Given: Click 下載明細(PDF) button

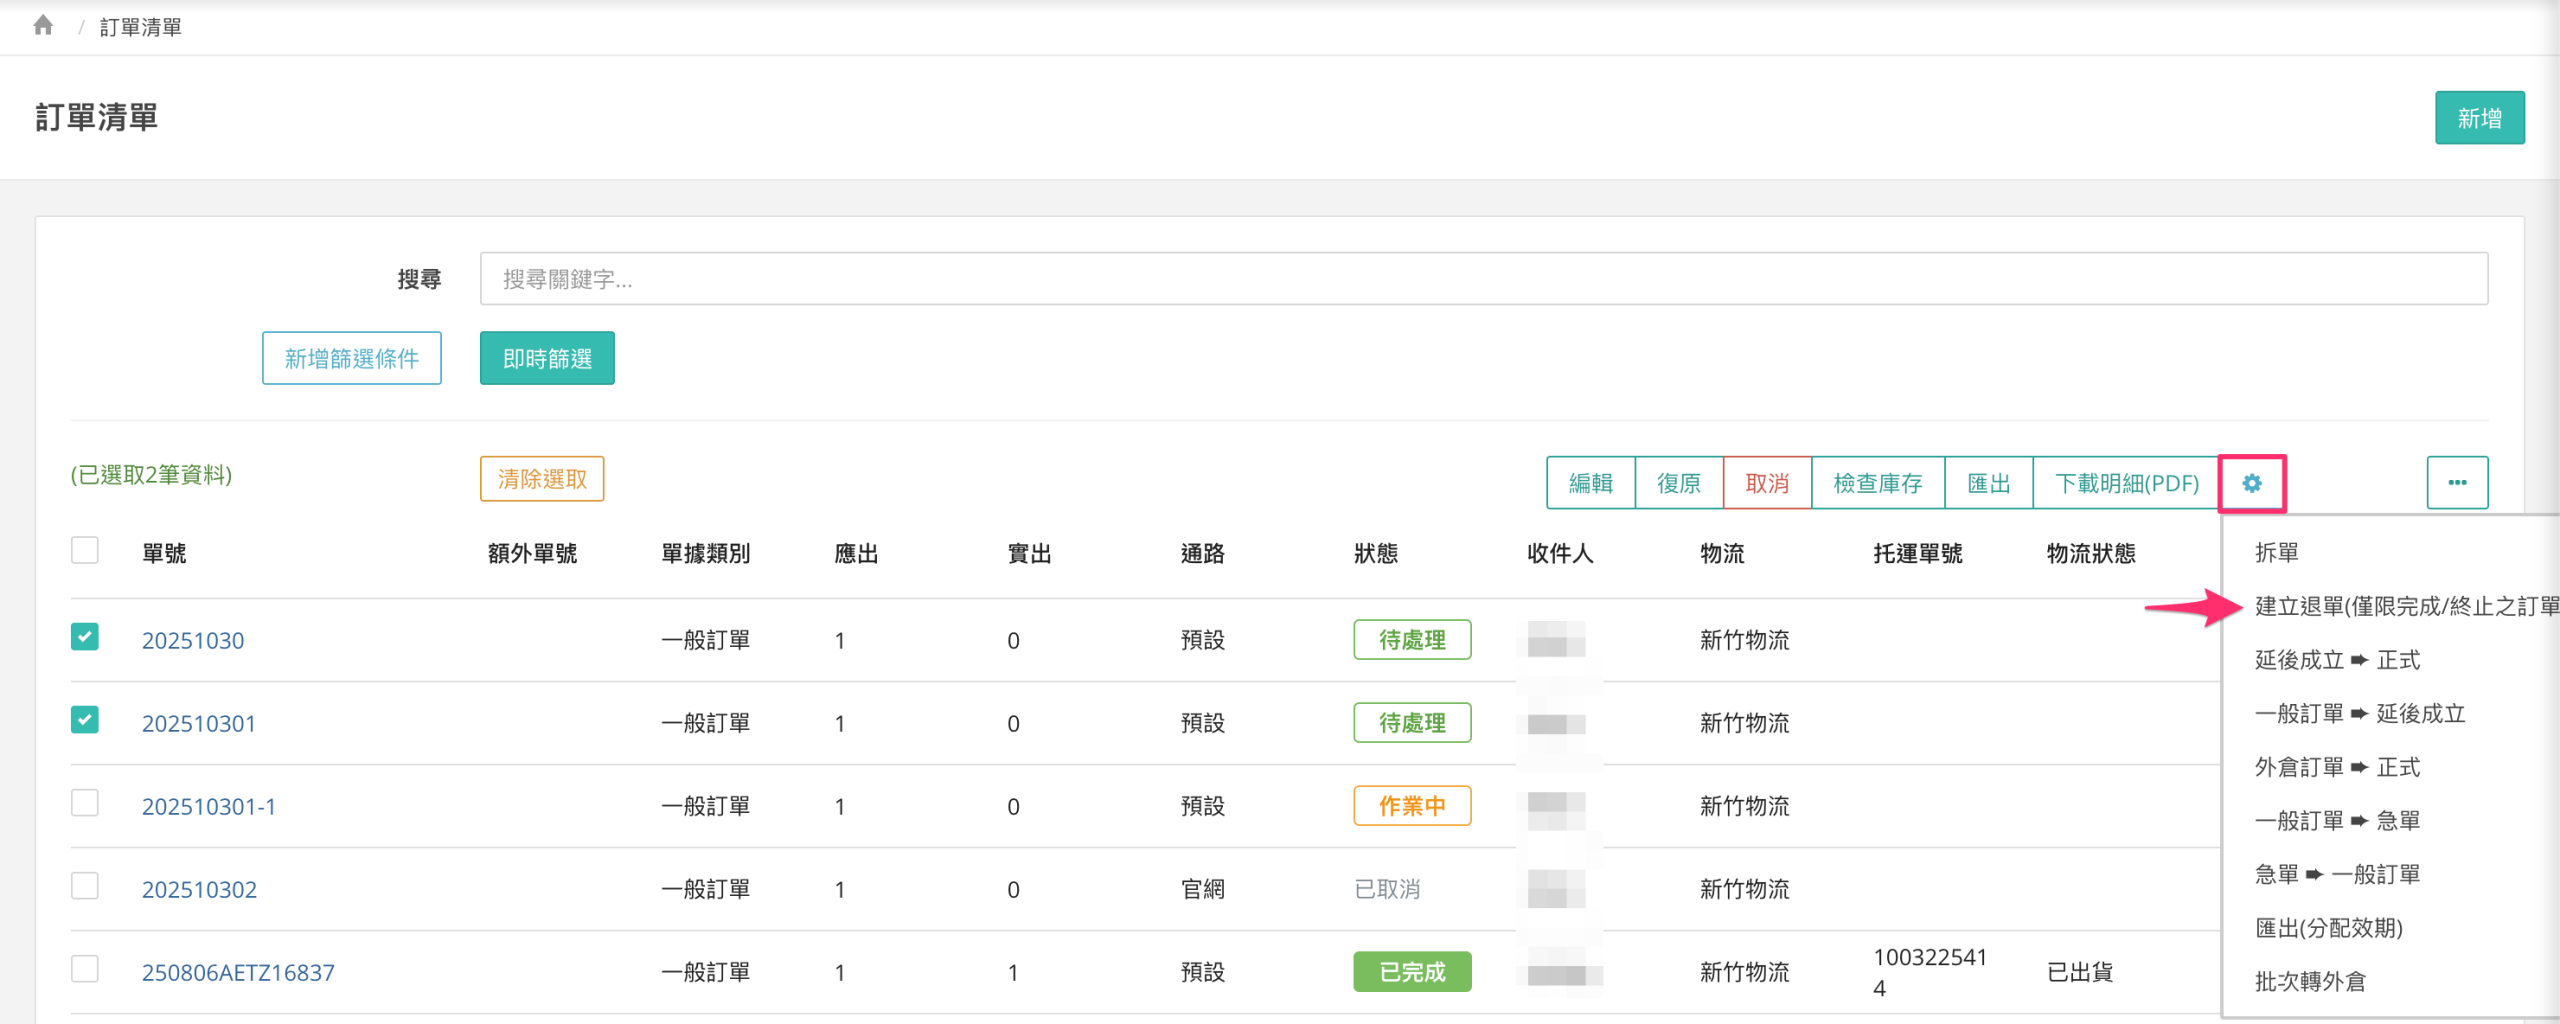Looking at the screenshot, I should pos(2126,484).
